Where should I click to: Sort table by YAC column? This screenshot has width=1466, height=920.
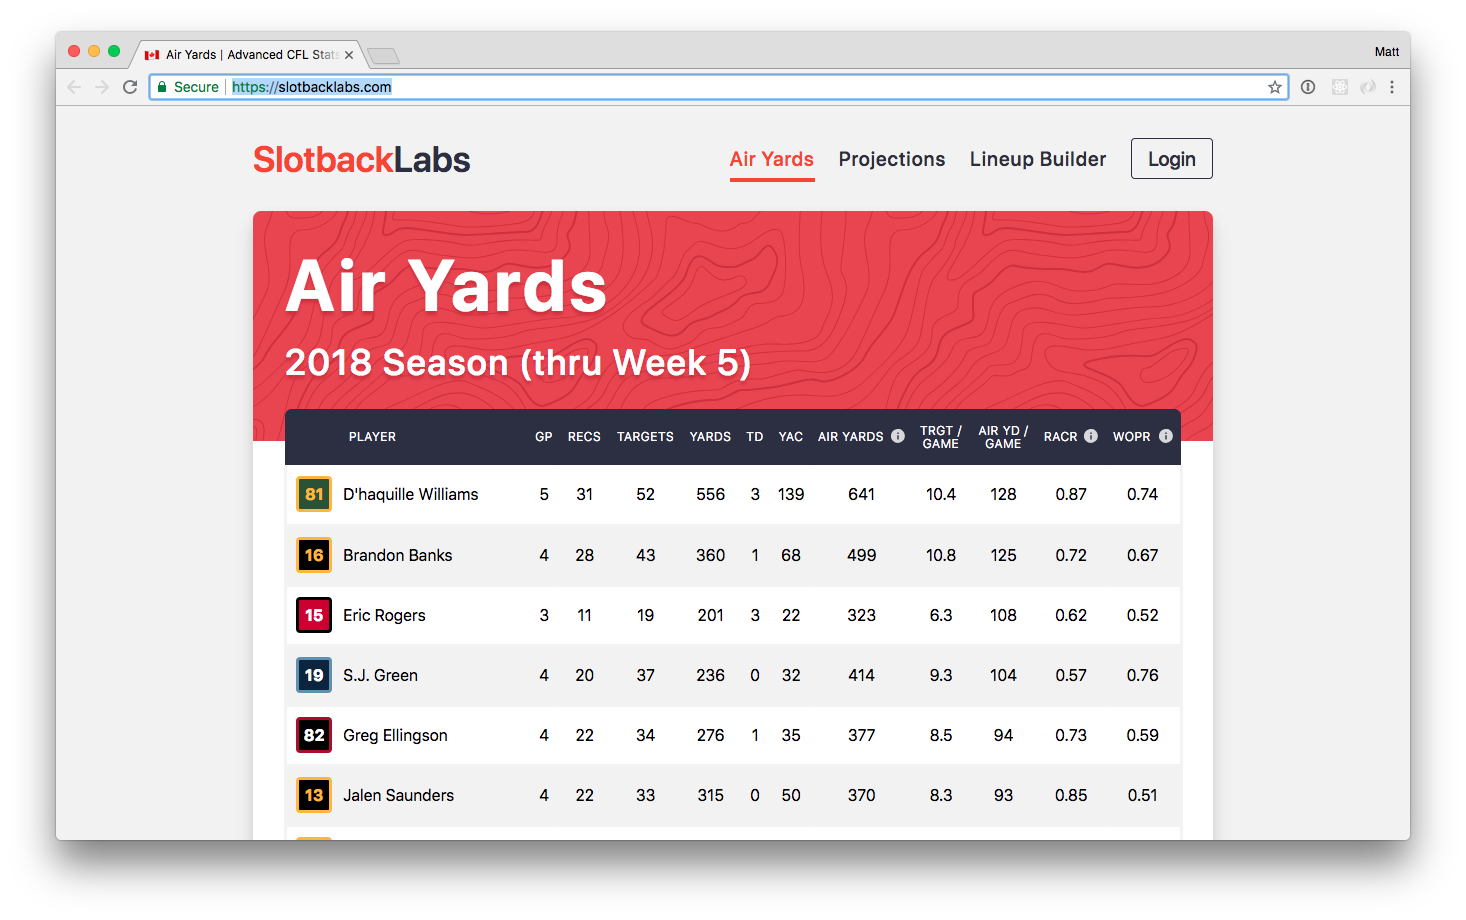point(791,437)
